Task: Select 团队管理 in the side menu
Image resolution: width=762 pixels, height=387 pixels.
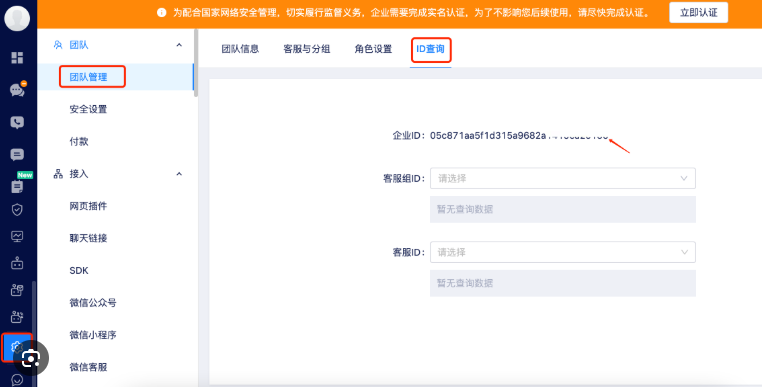Action: coord(88,77)
